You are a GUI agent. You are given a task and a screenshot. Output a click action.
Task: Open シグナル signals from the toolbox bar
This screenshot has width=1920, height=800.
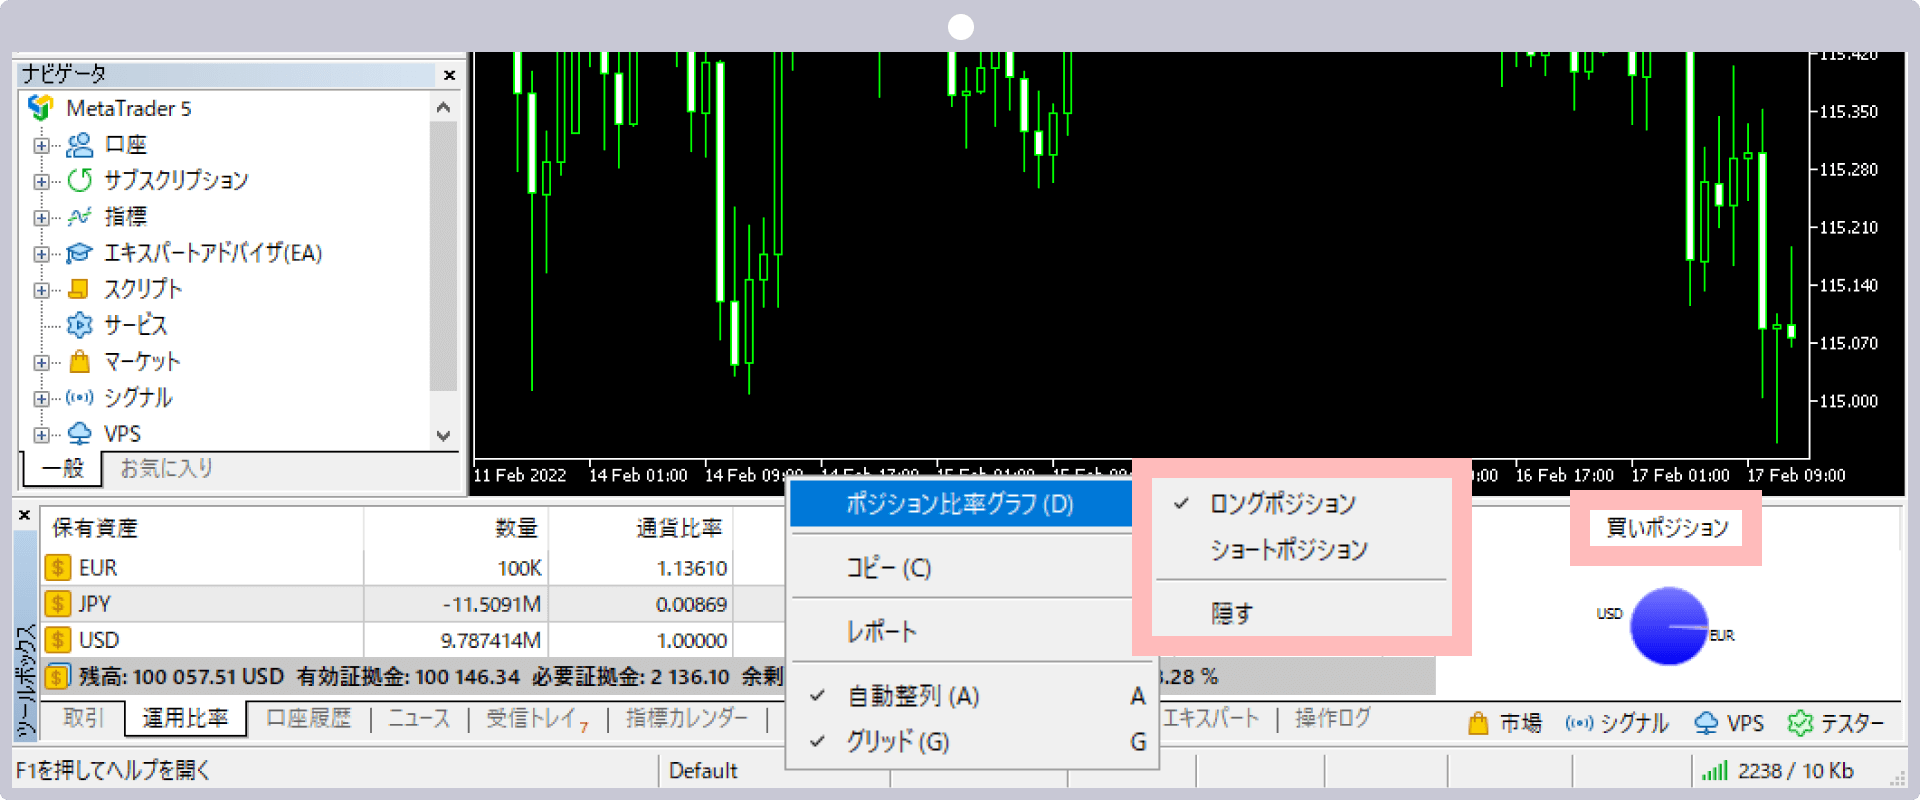(1617, 723)
